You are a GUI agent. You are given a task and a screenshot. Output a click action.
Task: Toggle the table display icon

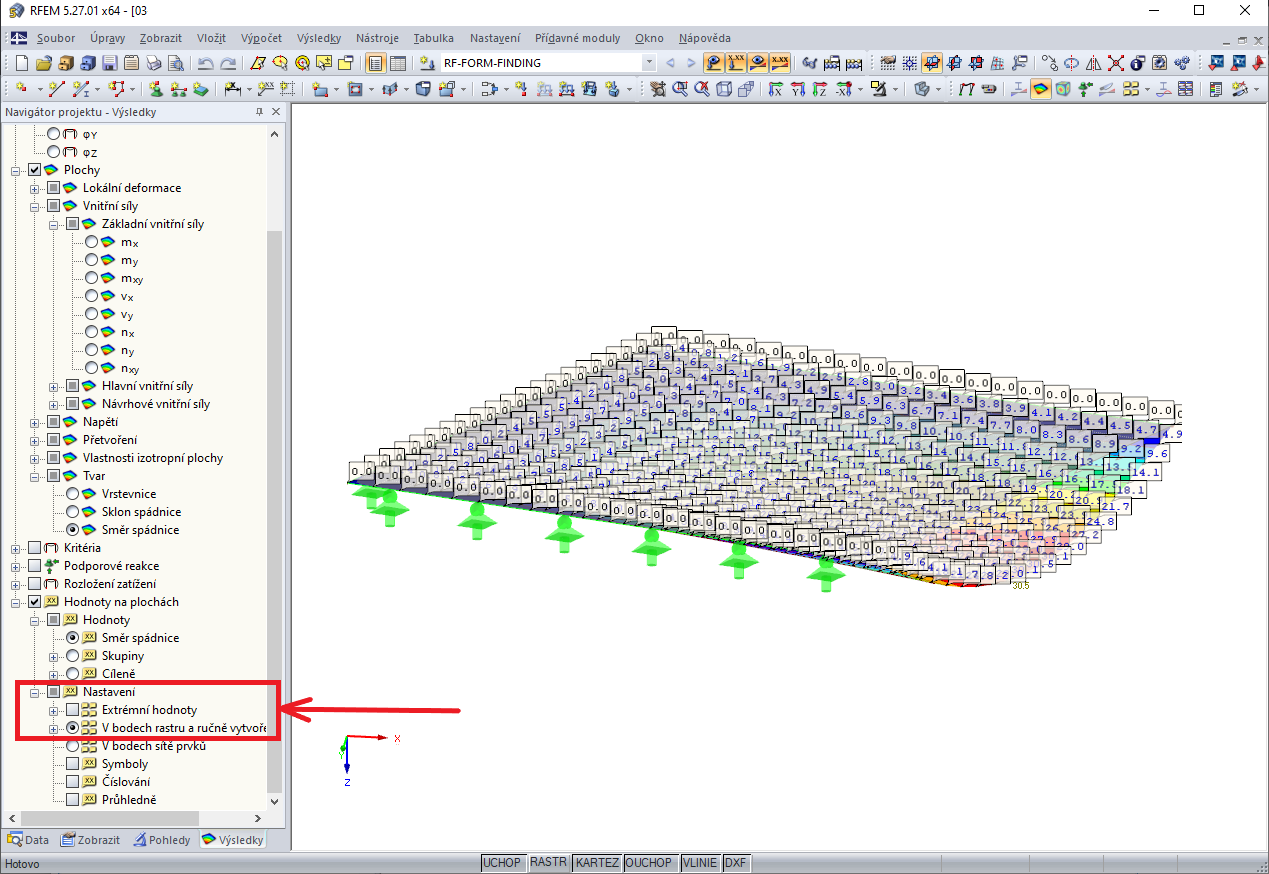coord(398,63)
